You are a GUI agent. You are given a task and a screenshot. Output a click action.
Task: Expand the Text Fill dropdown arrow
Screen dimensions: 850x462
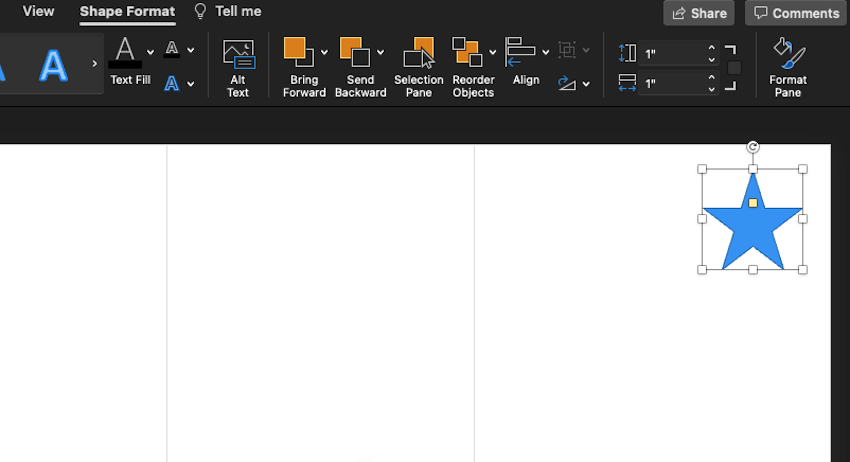tap(151, 52)
